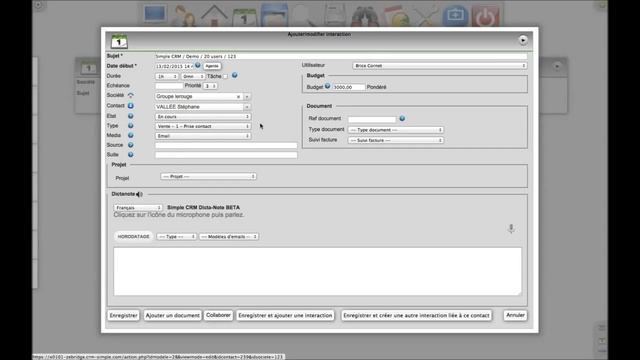This screenshot has width=640, height=360.
Task: Toggle the Tâche checkbox
Action: (x=226, y=76)
